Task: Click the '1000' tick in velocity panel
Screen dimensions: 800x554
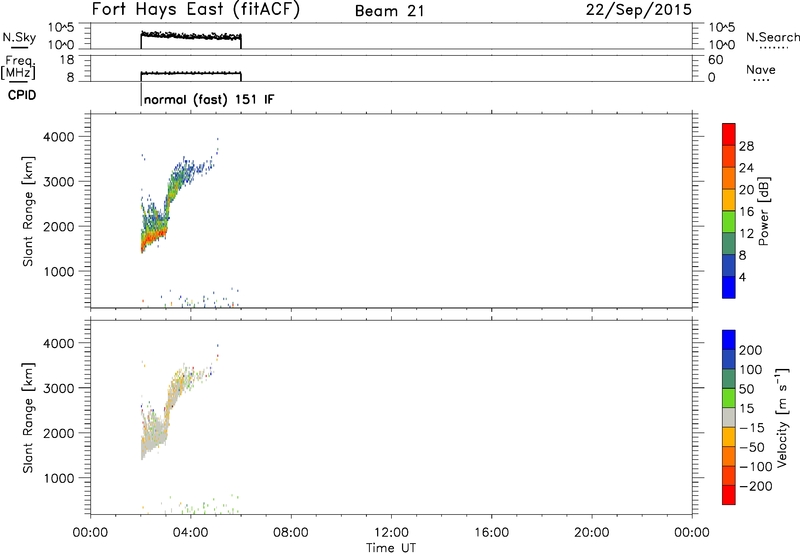Action: 59,478
